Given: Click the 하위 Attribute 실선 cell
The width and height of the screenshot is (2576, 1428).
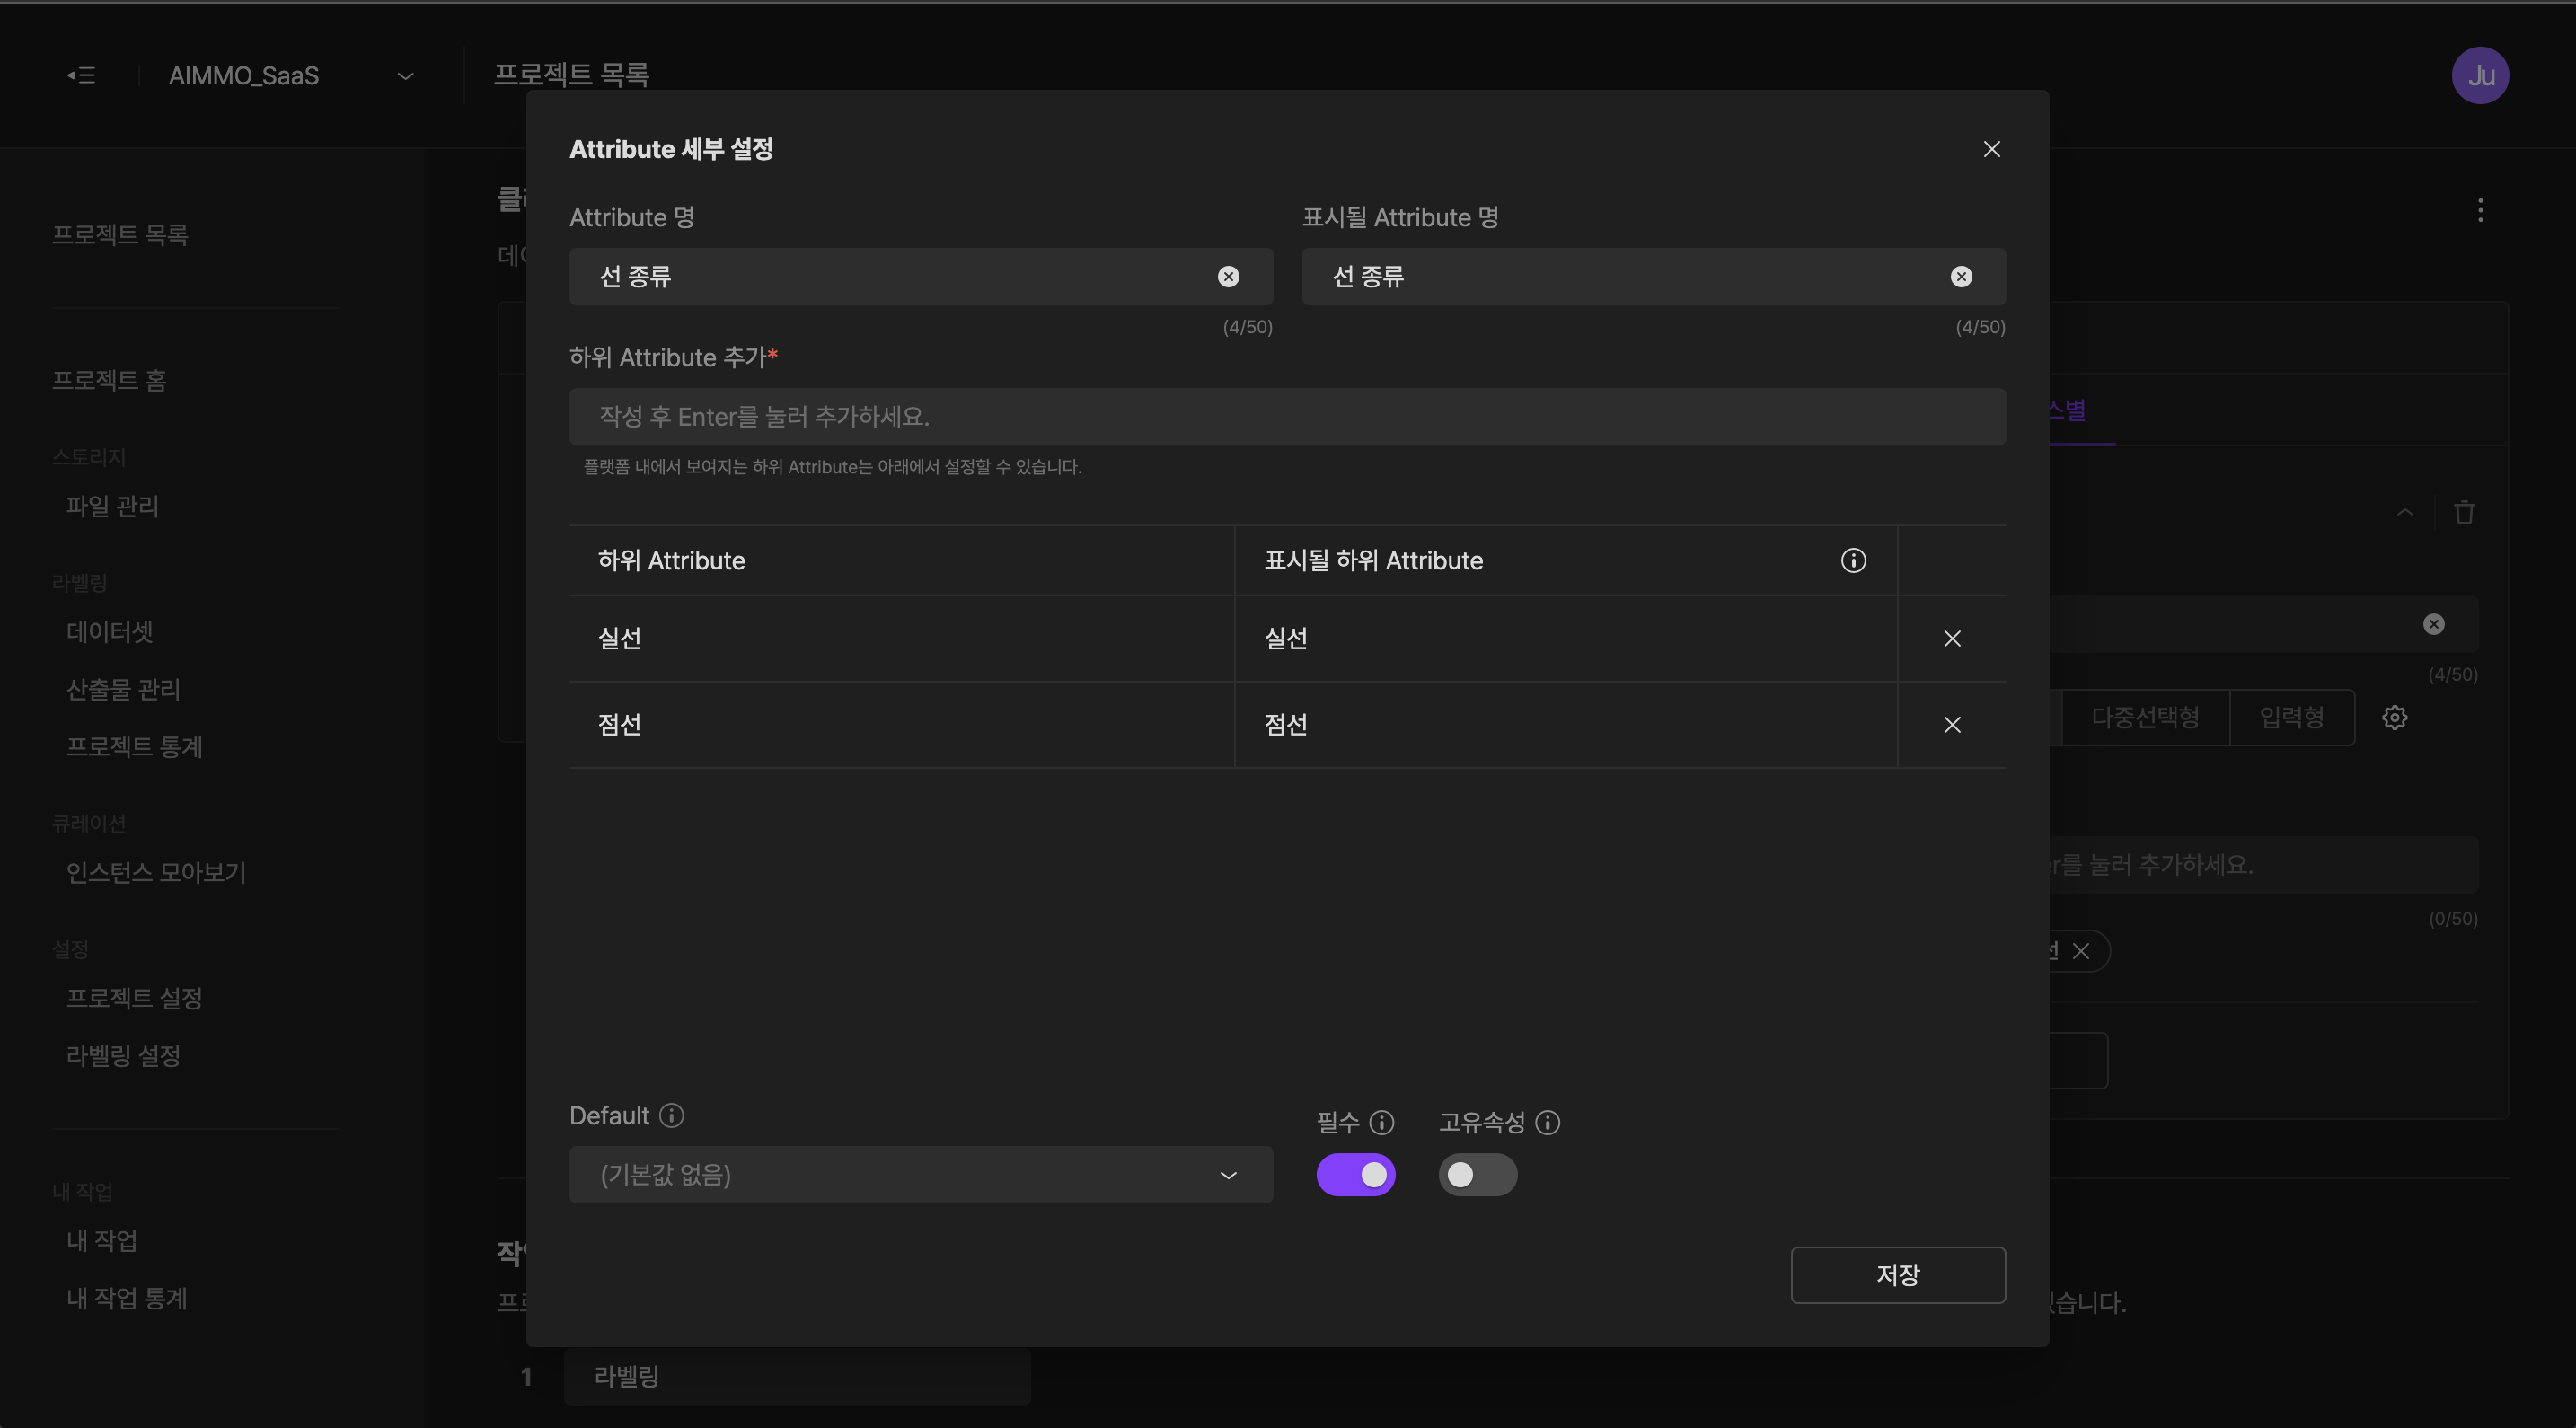Looking at the screenshot, I should [901, 639].
